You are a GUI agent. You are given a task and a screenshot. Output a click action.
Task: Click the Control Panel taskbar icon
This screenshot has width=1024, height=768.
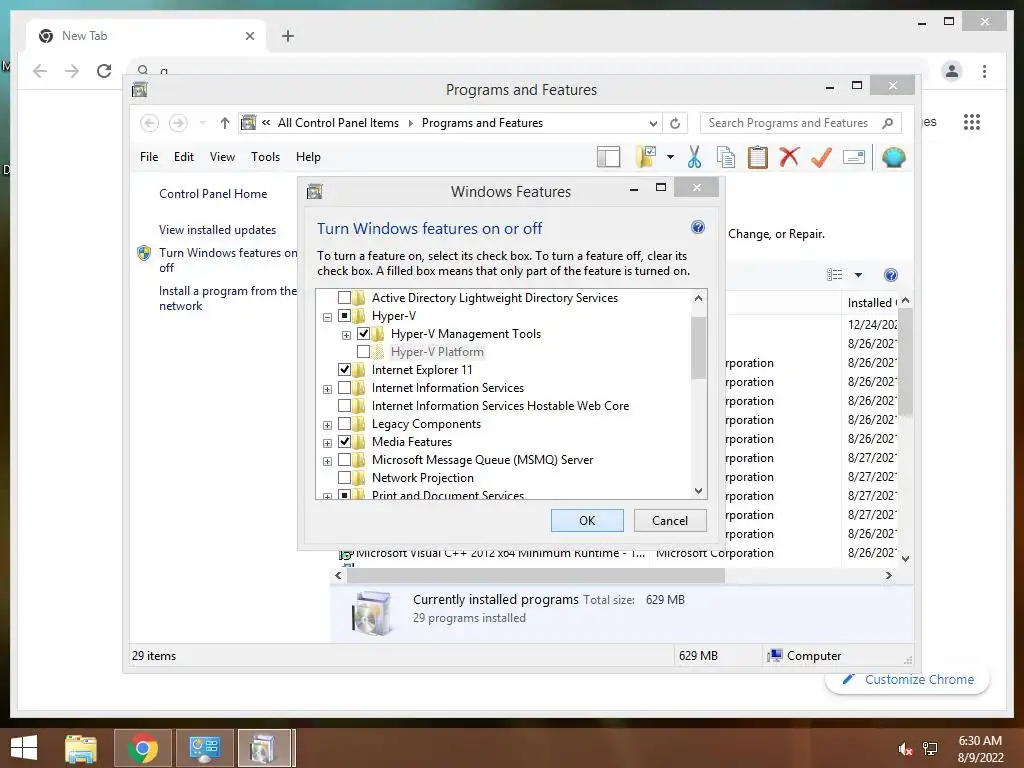pos(204,748)
